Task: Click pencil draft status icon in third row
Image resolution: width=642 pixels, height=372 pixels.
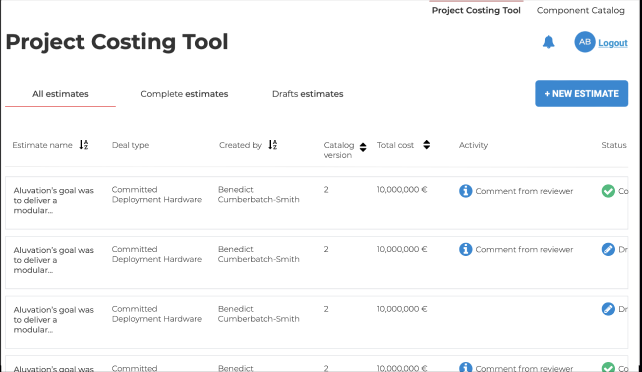Action: 608,309
